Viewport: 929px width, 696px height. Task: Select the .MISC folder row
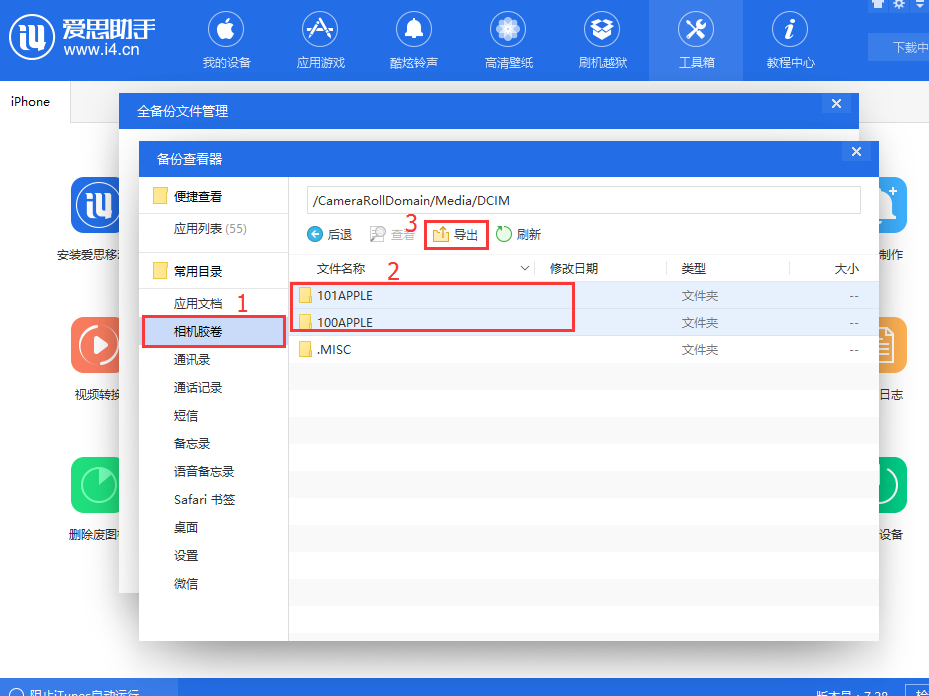tap(584, 349)
